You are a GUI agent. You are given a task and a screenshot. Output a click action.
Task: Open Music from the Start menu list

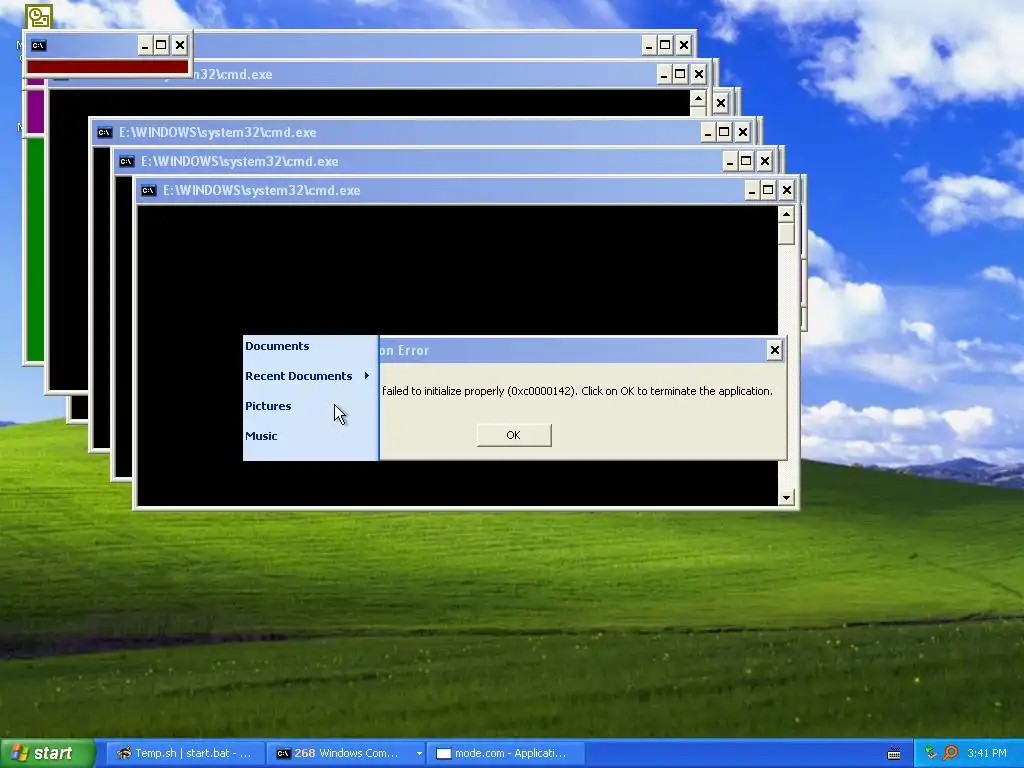click(x=261, y=436)
